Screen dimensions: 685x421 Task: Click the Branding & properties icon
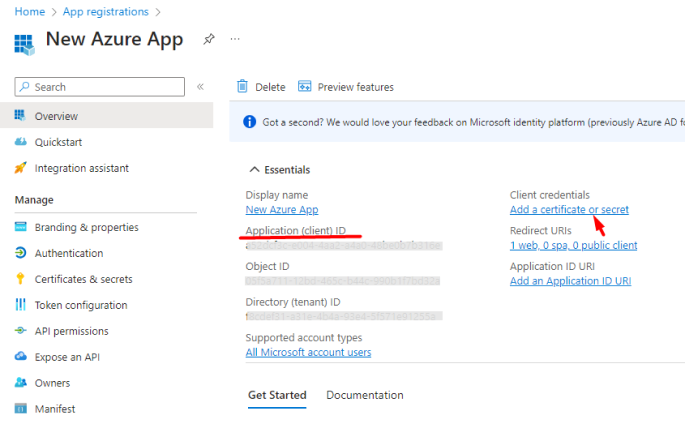point(21,227)
